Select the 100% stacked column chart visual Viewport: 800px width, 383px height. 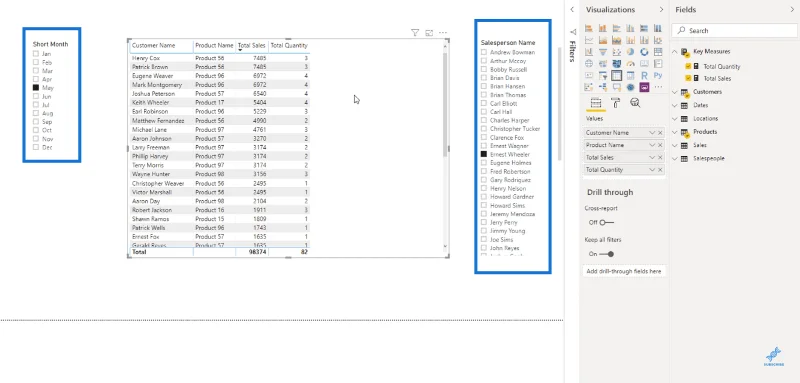658,28
